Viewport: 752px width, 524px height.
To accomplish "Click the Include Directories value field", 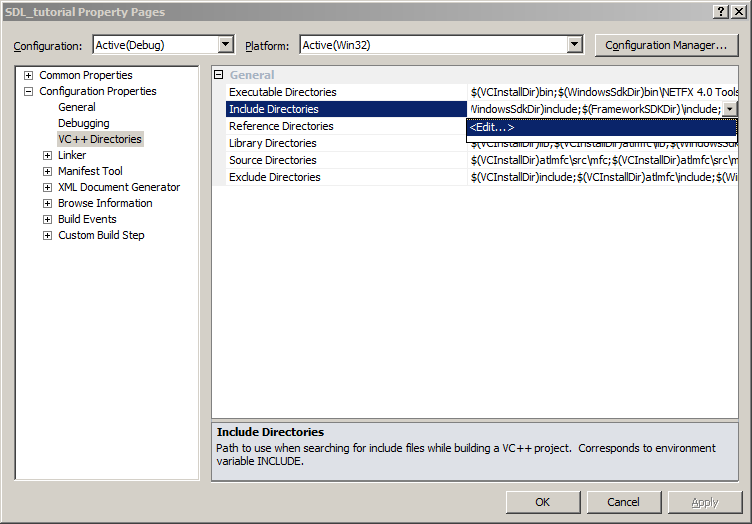I will (595, 109).
